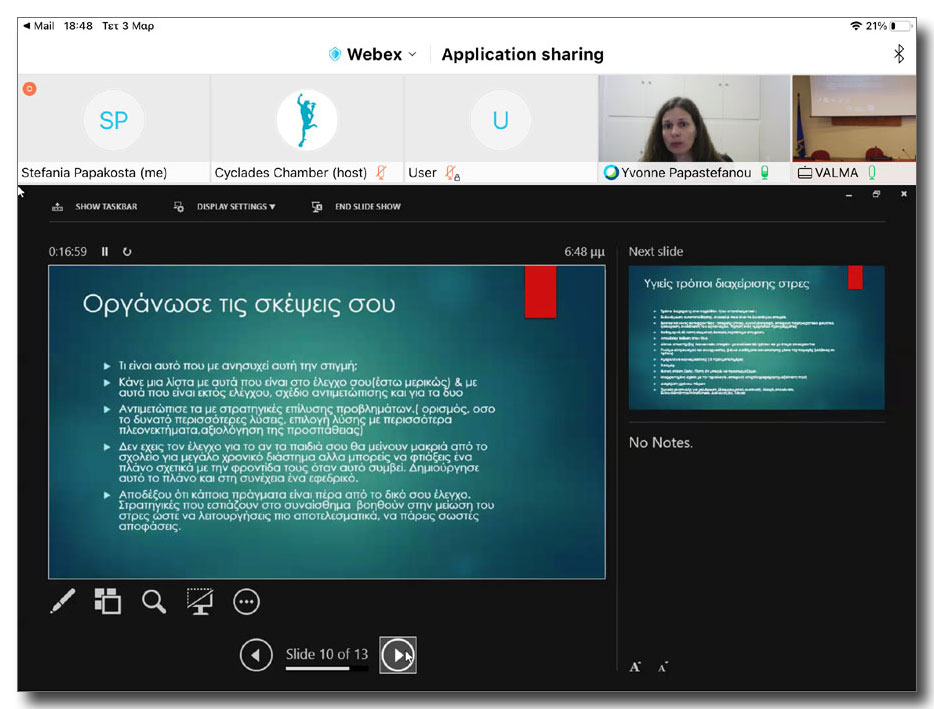This screenshot has width=934, height=709.
Task: Go back to the previous slide arrow
Action: click(256, 655)
